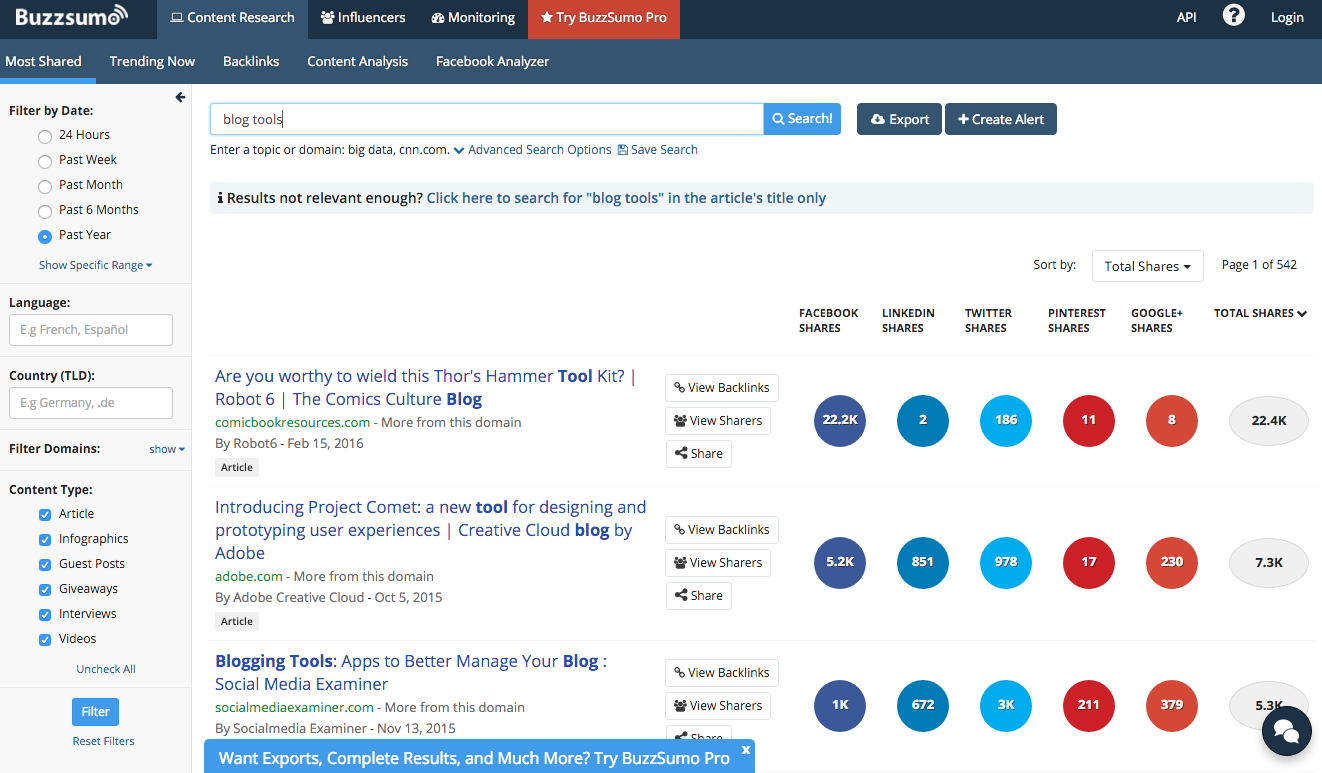The height and width of the screenshot is (773, 1322).
Task: Click total shares 22.4K oval
Action: coord(1269,420)
